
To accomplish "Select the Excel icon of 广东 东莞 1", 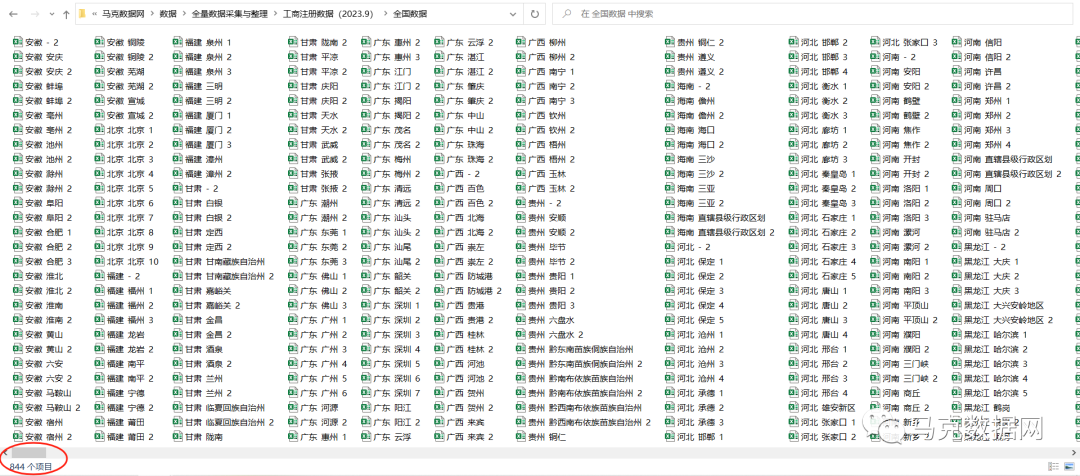I will click(x=293, y=232).
